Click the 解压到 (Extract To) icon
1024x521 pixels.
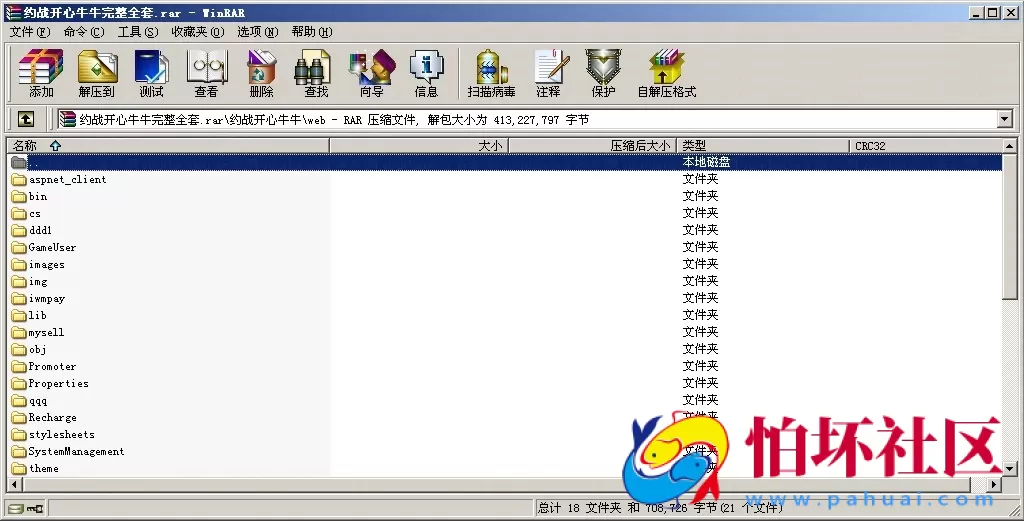[x=97, y=73]
